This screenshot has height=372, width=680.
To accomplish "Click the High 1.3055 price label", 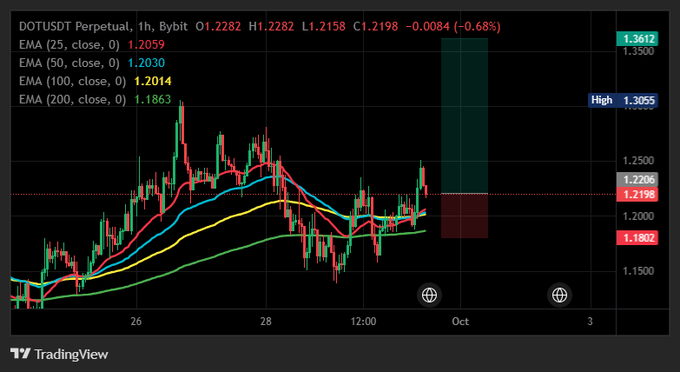I will (623, 100).
